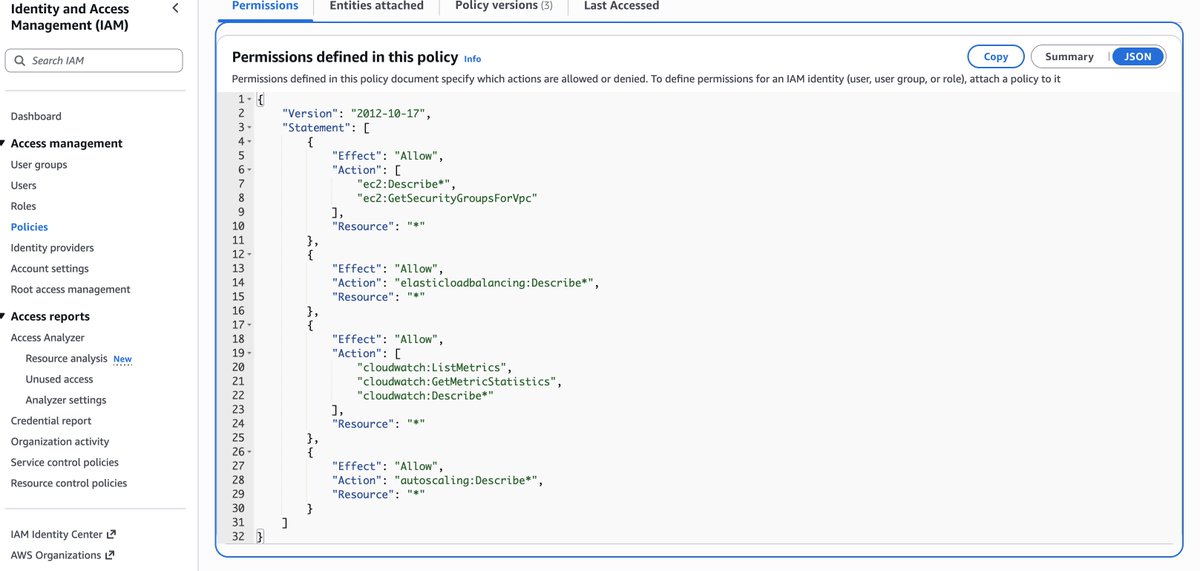Switch to JSON view

1138,57
